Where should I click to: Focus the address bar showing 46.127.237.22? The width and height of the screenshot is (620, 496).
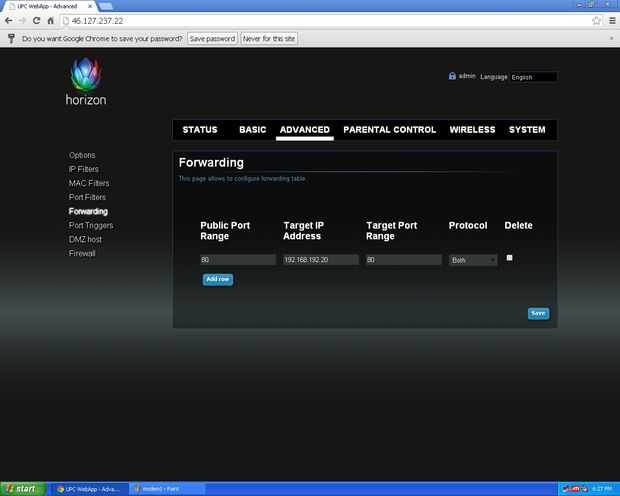[324, 21]
